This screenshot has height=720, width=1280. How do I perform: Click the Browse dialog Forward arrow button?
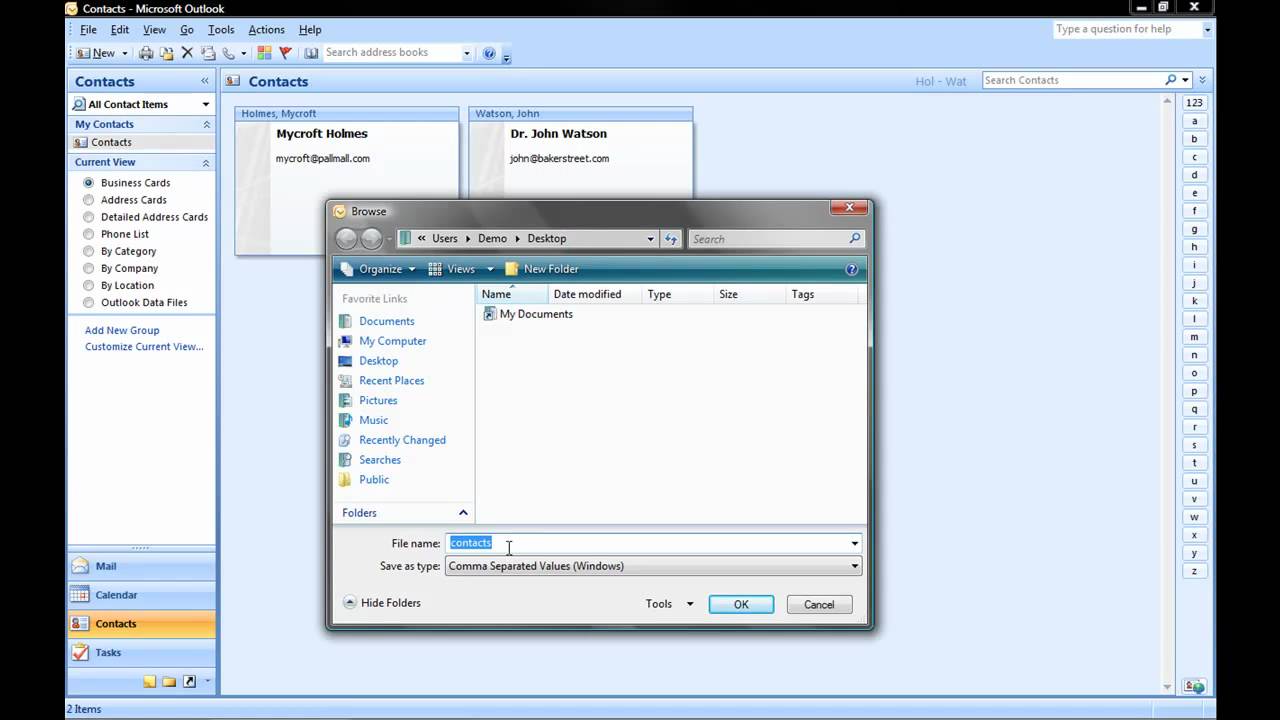pos(371,238)
